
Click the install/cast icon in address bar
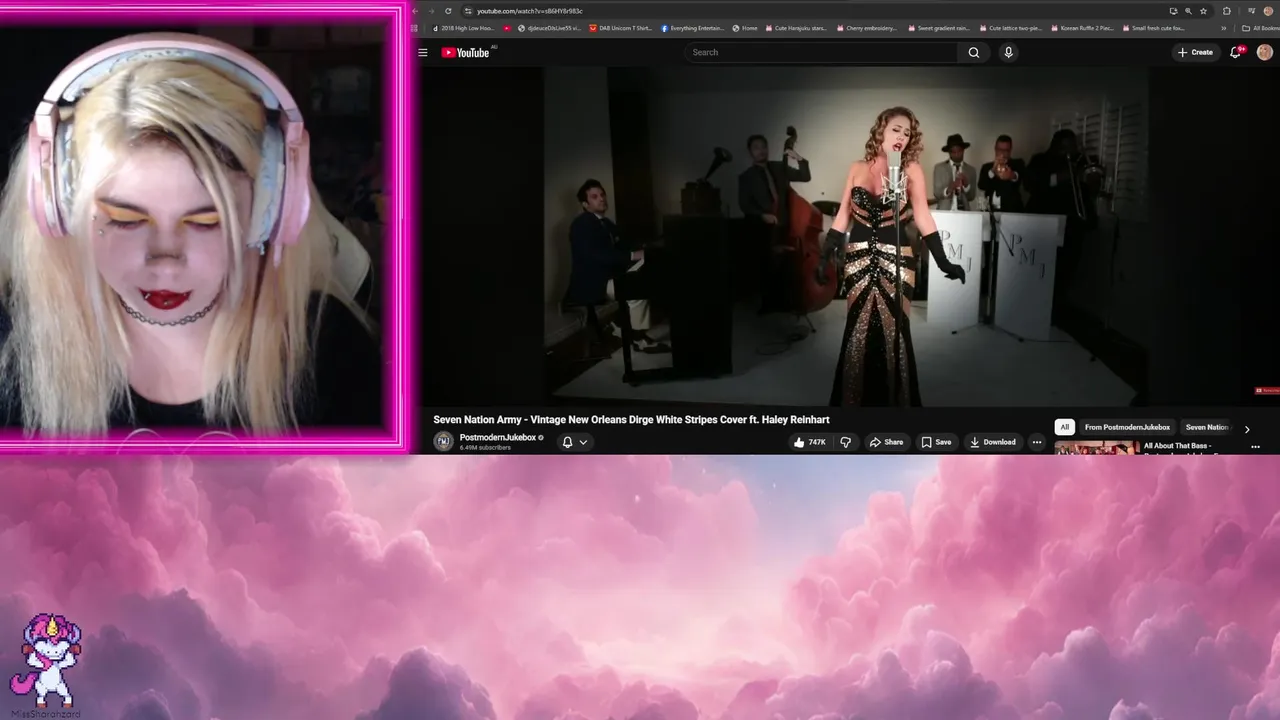tap(1173, 11)
